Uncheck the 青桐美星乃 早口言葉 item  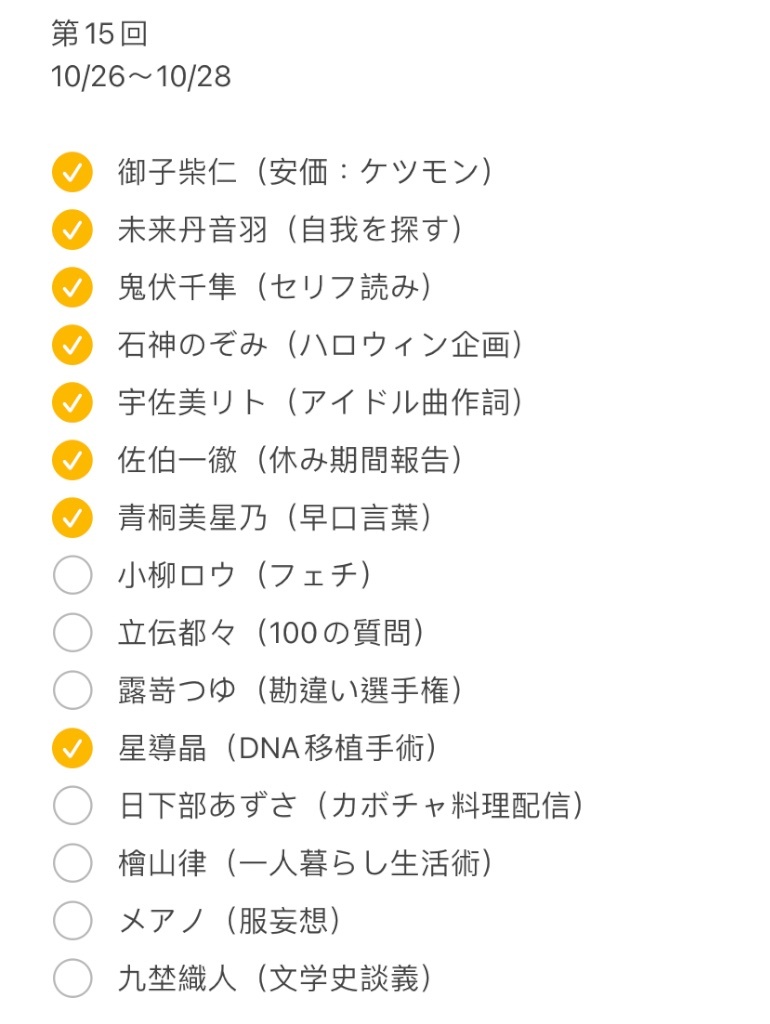coord(72,517)
